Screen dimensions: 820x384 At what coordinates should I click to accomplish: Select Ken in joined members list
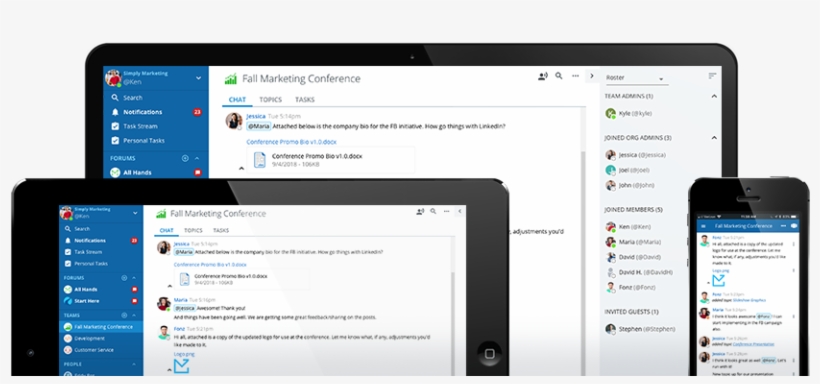click(x=628, y=227)
